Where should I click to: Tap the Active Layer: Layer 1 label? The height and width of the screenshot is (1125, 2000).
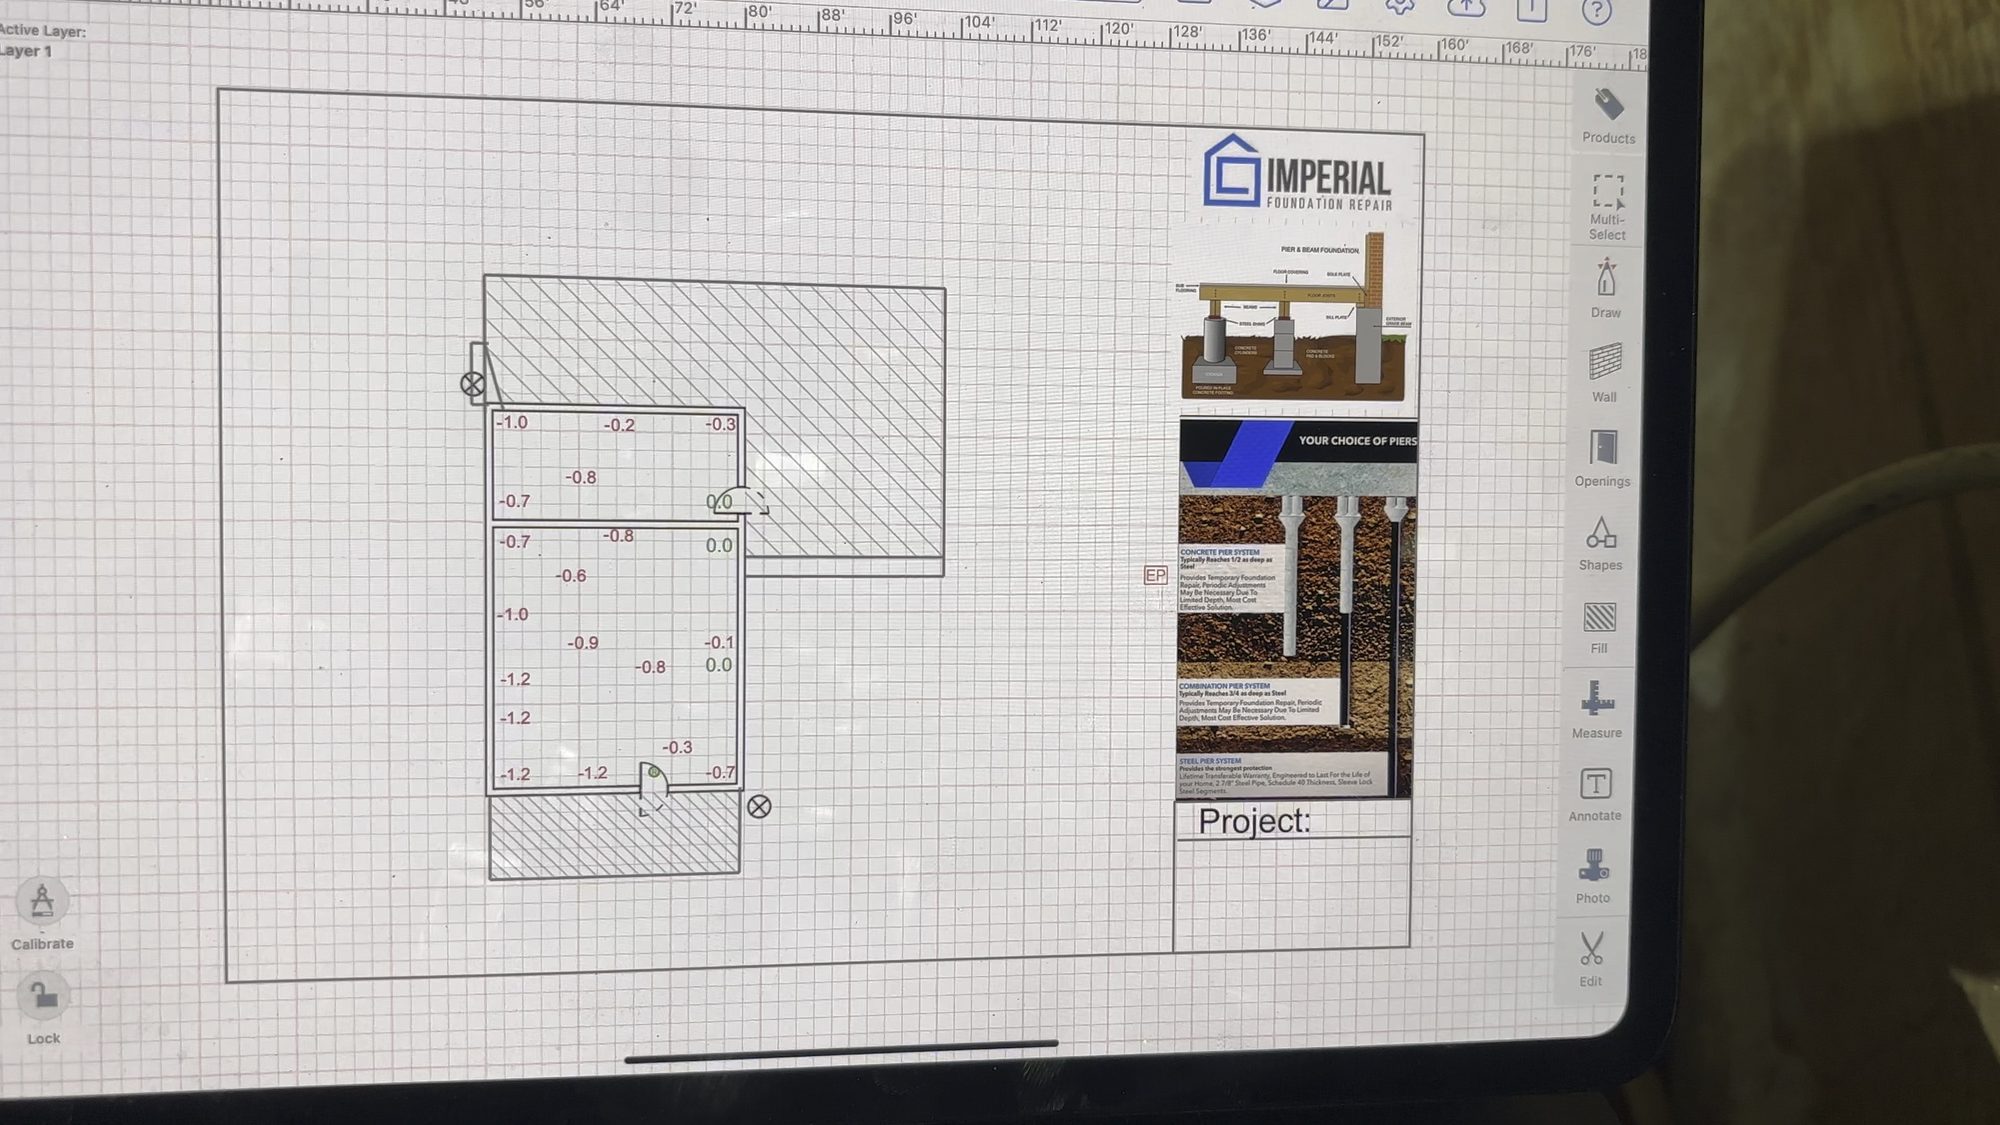point(42,41)
